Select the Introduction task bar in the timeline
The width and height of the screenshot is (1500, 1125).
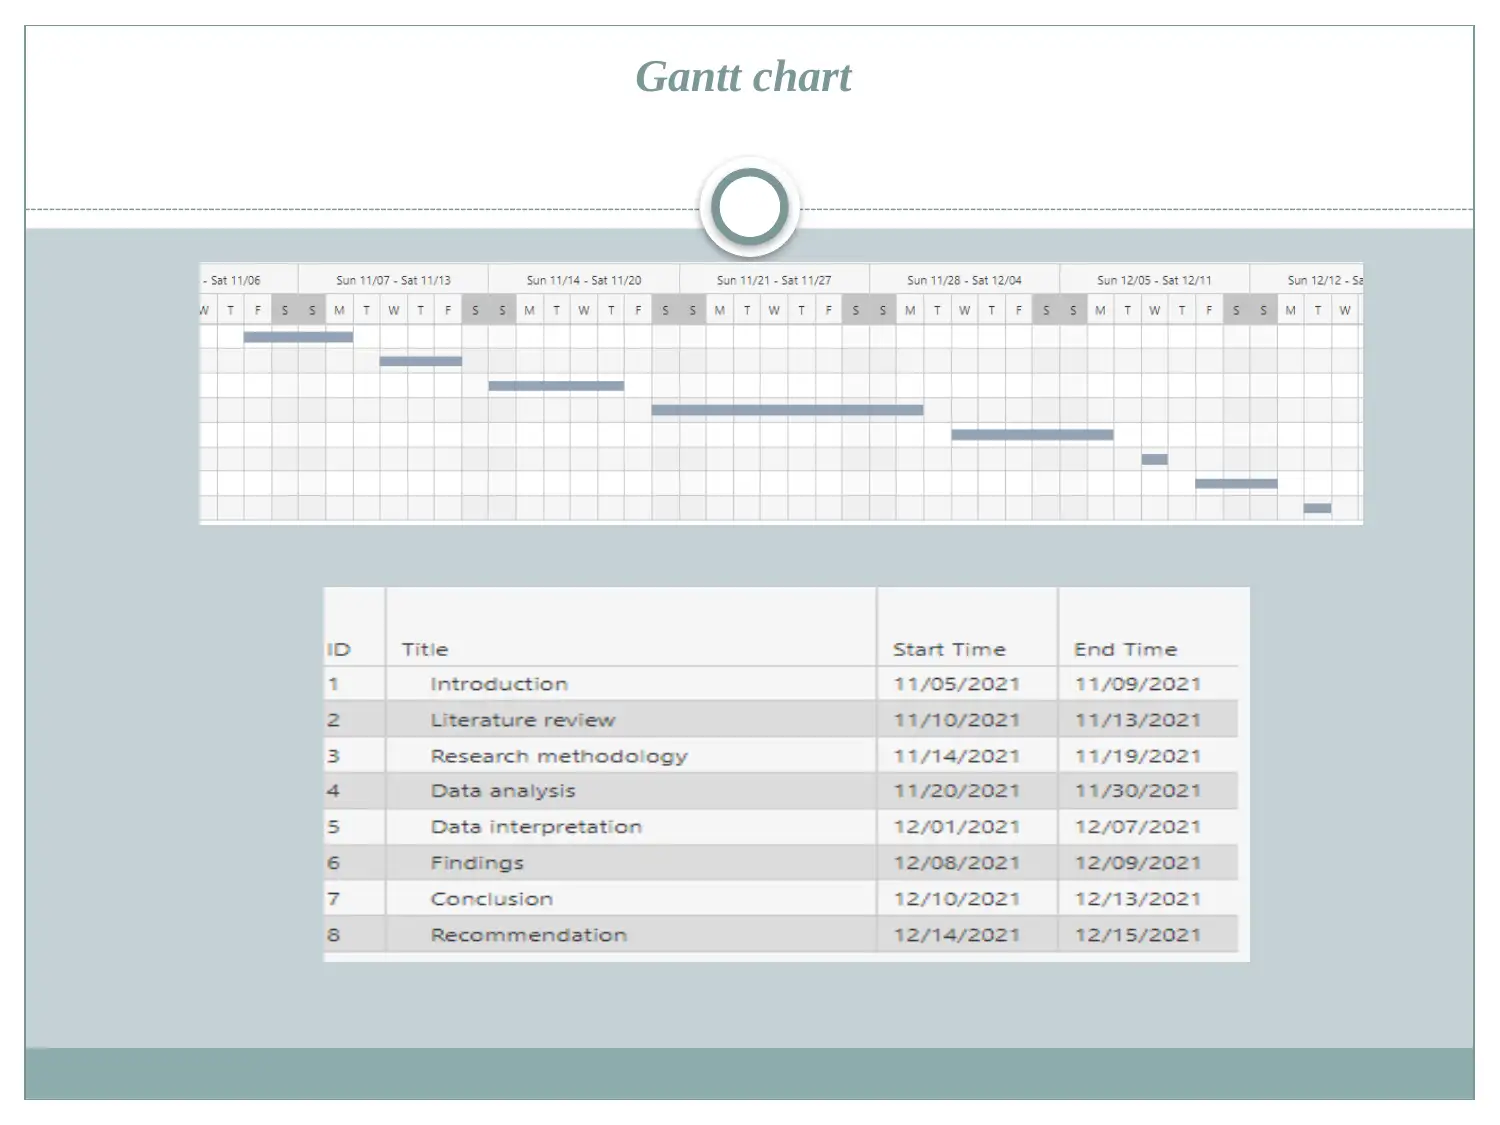click(x=298, y=337)
